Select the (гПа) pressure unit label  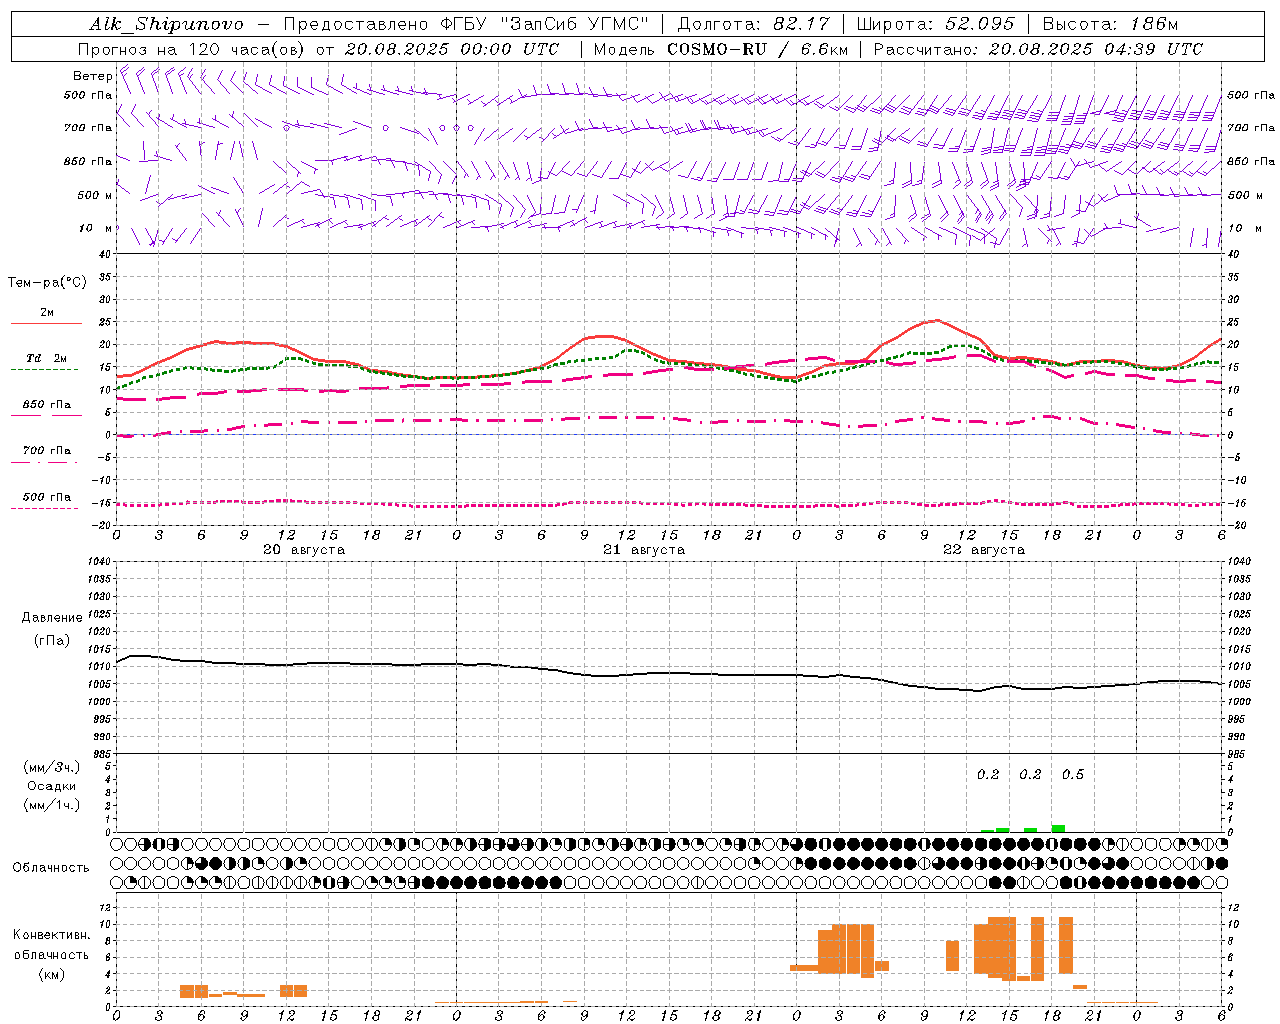[52, 641]
